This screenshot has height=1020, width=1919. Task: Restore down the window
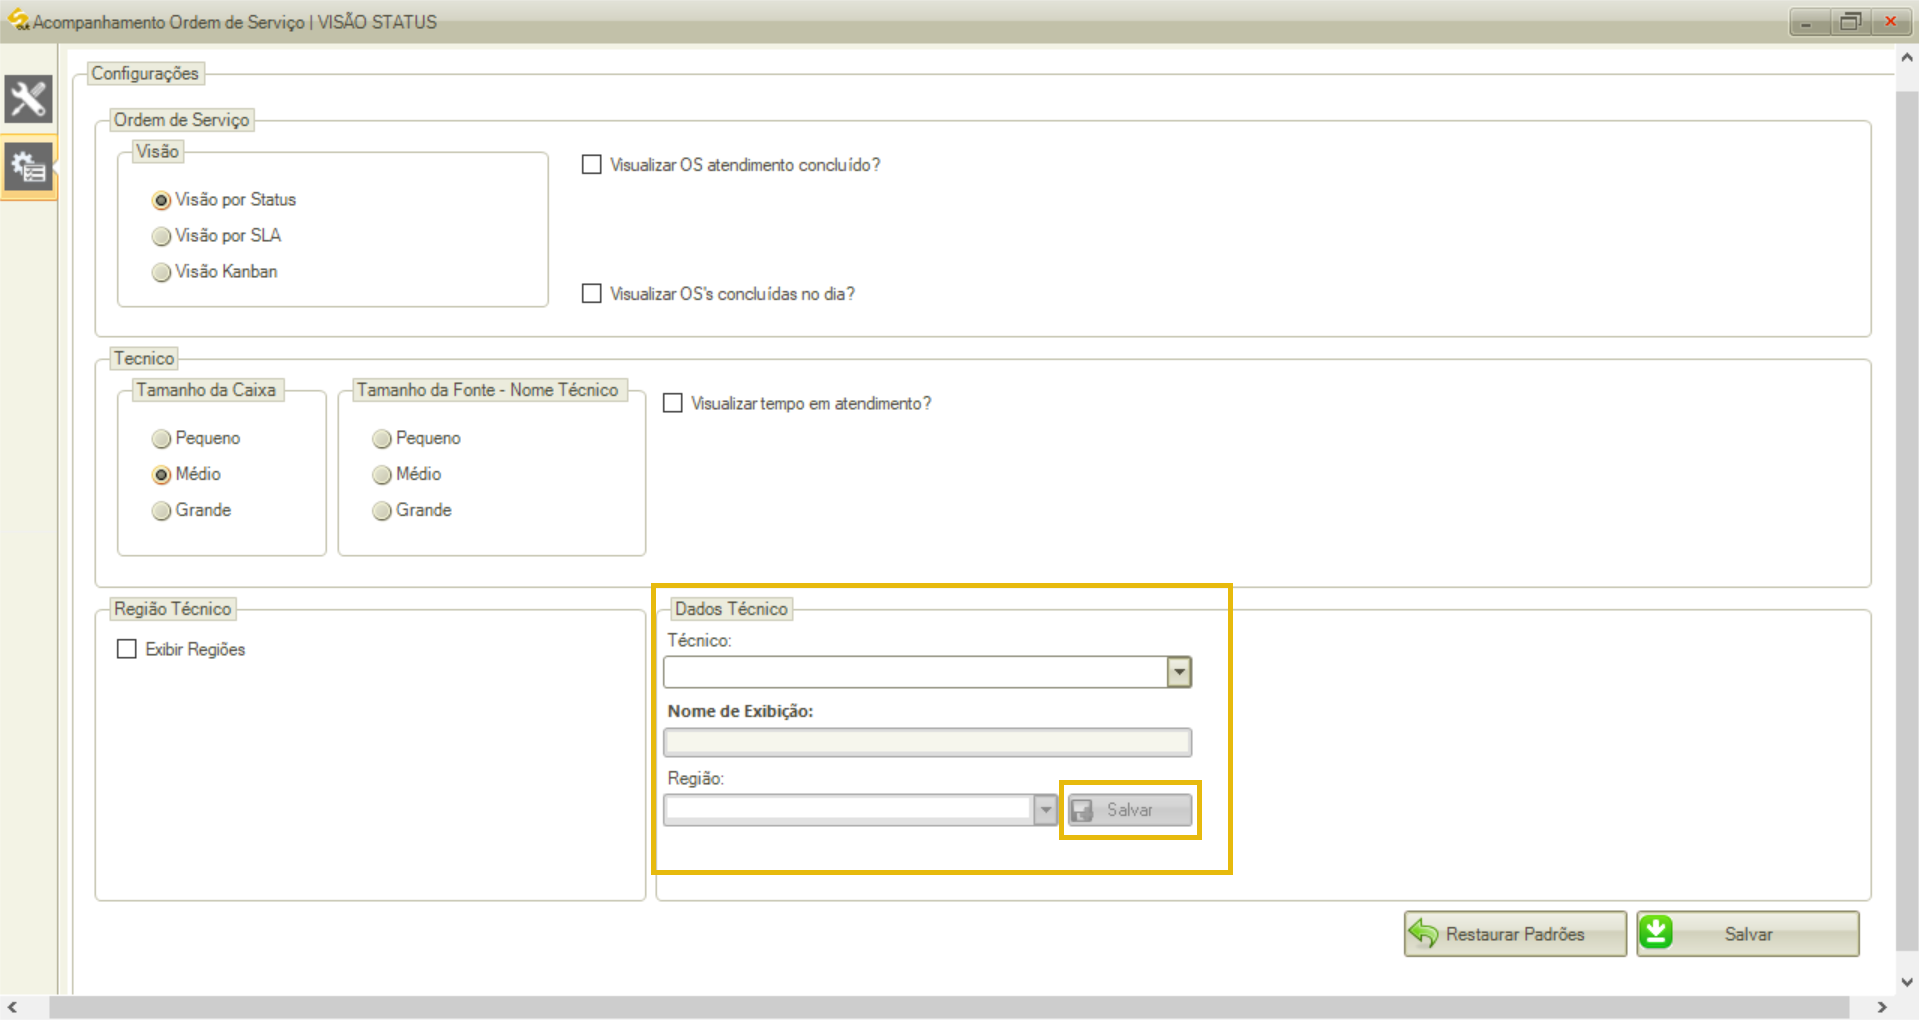pos(1850,21)
